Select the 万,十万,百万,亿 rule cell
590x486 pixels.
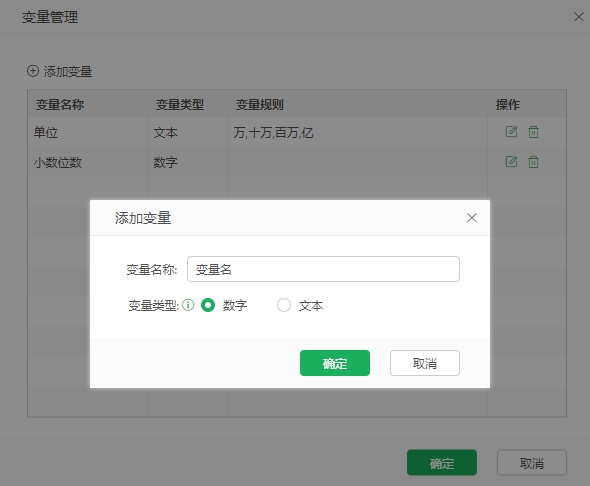(273, 132)
